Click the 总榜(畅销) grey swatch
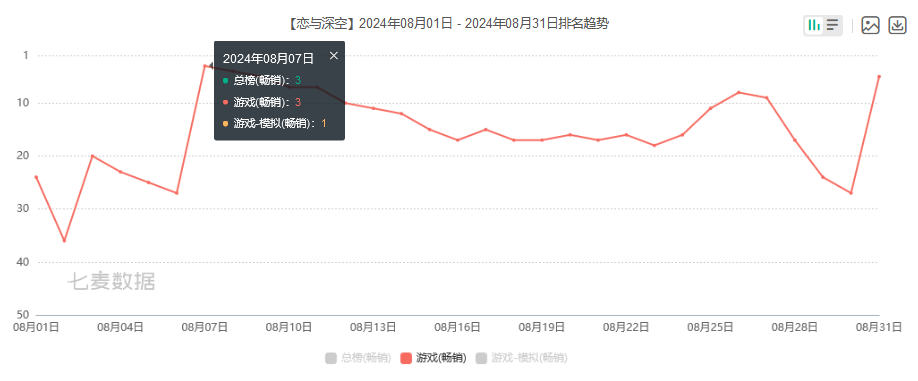The height and width of the screenshot is (381, 918). pyautogui.click(x=331, y=358)
